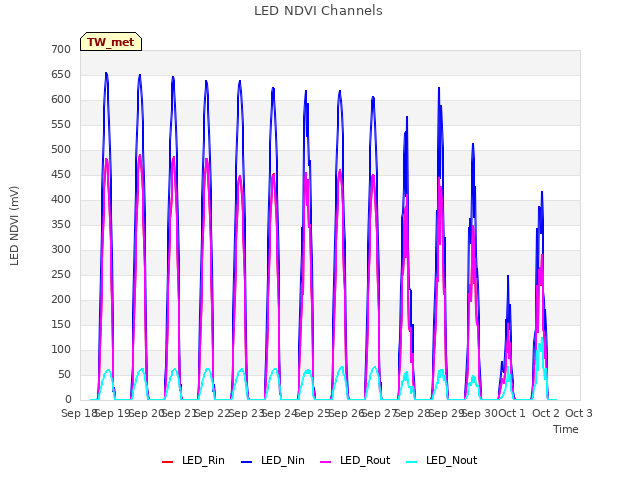
Task: Click the red LED_Rin legend color marker
Action: [x=167, y=462]
